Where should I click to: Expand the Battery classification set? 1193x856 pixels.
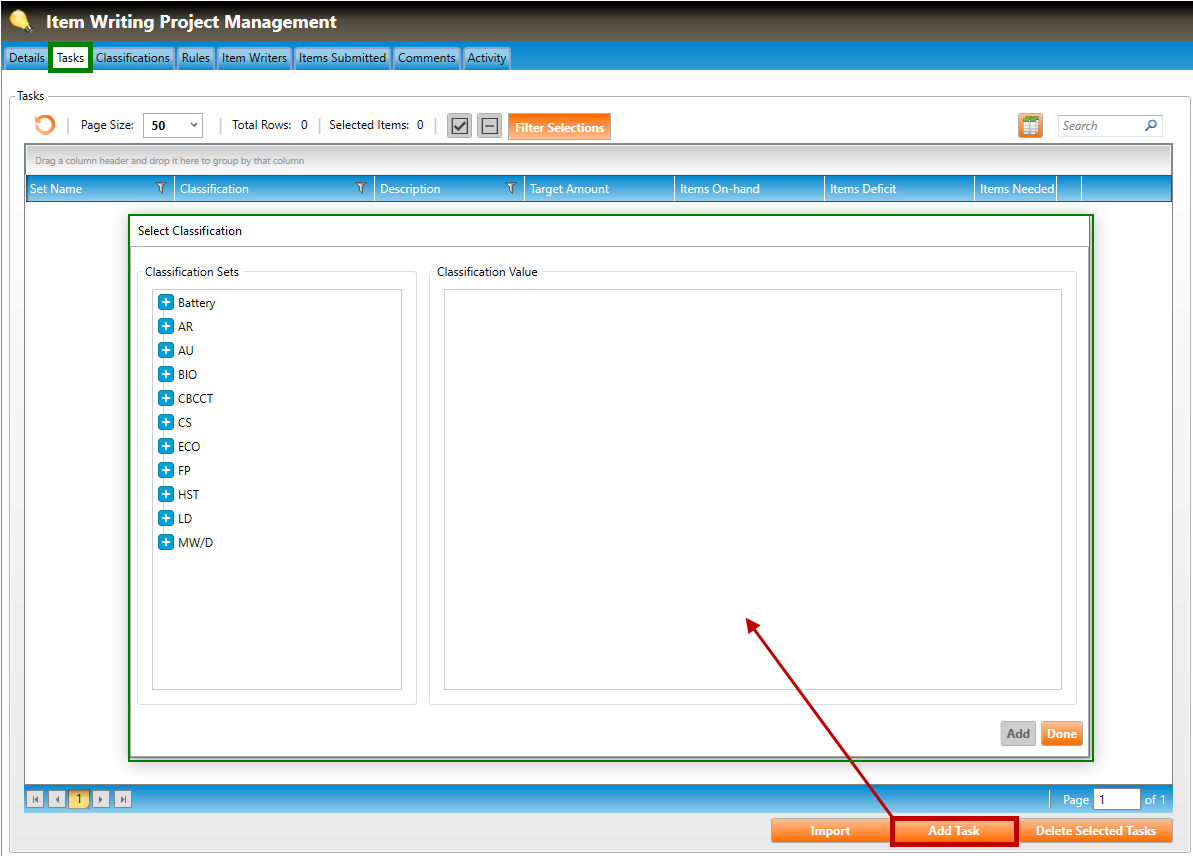[x=166, y=302]
